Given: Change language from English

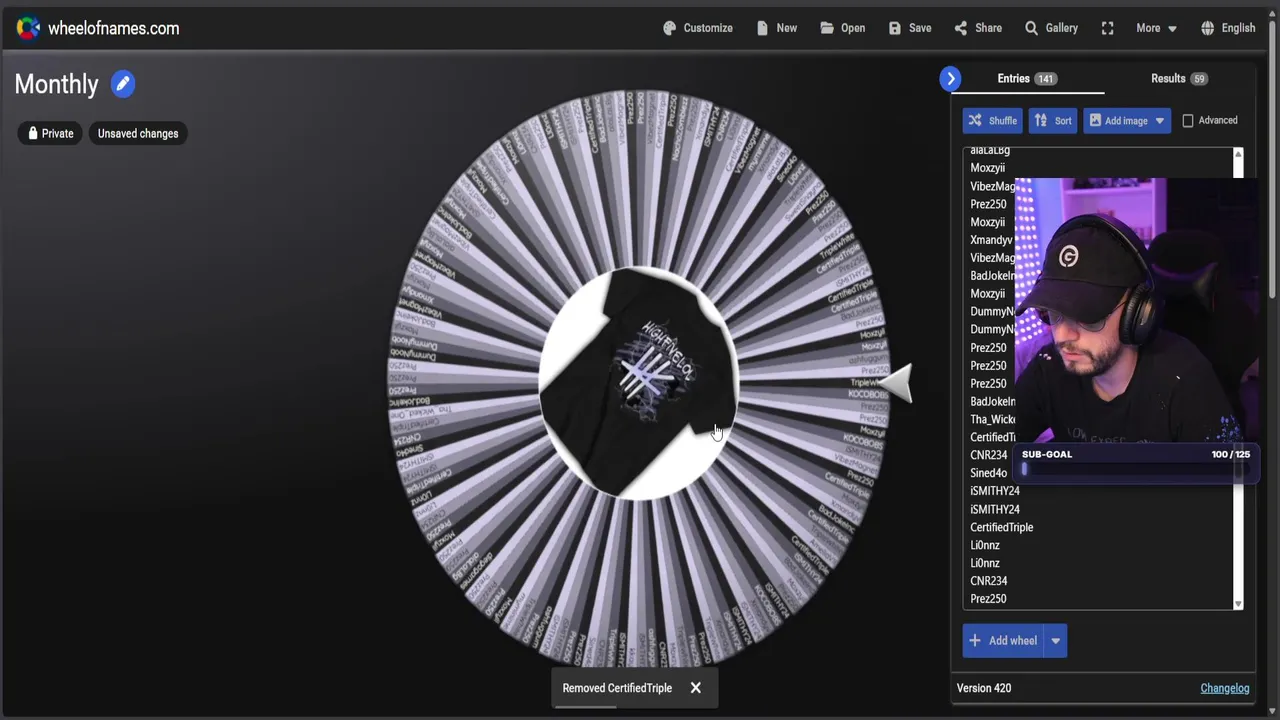Looking at the screenshot, I should 1228,28.
